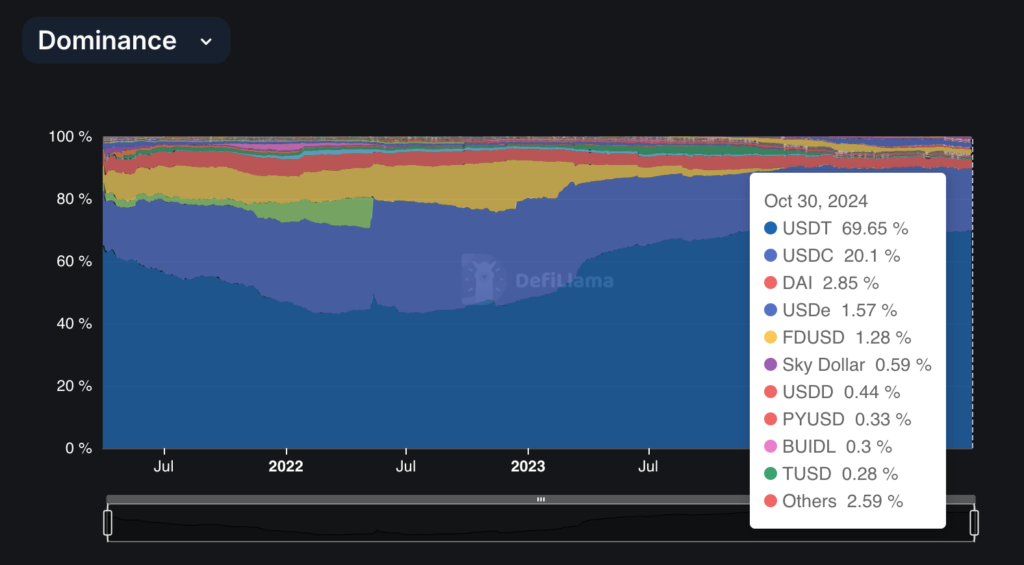Click the BUIDL pink legend dot
Viewport: 1024px width, 565px height.
click(770, 446)
